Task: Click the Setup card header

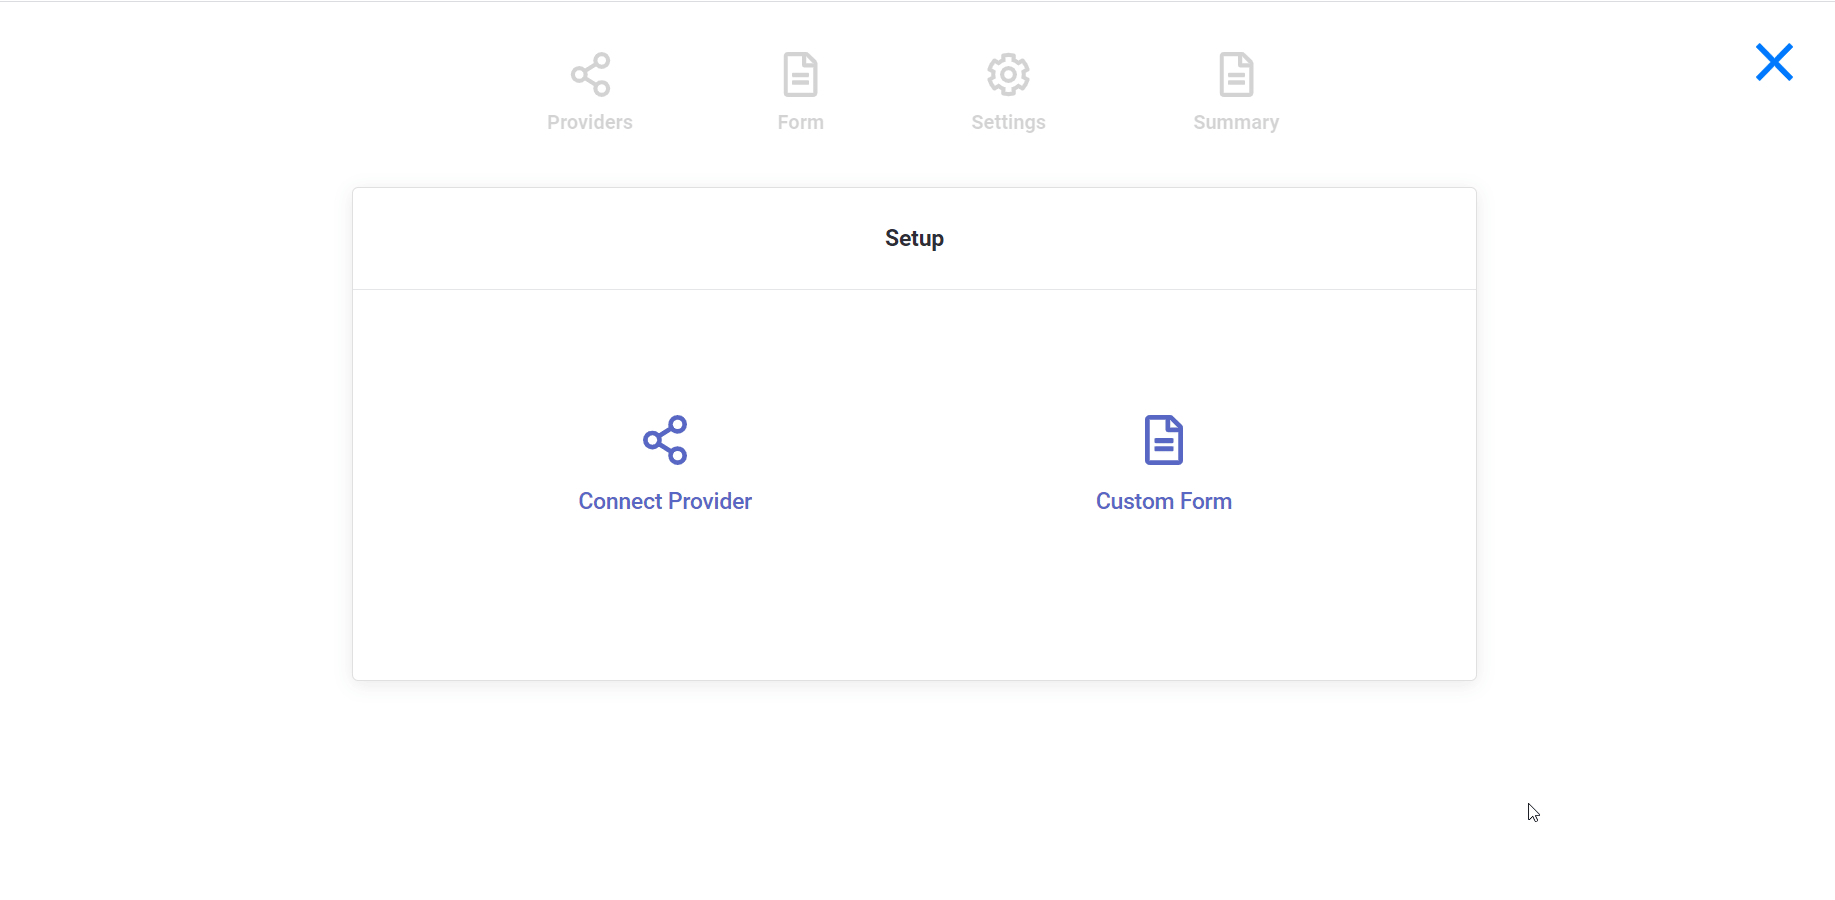Action: (x=913, y=238)
